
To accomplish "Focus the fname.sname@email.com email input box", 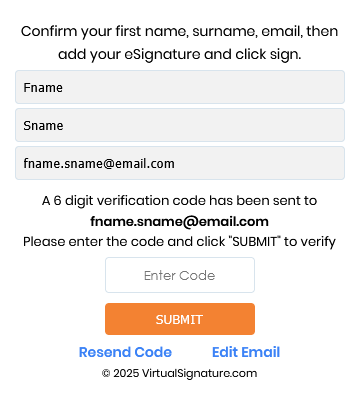I will [x=180, y=163].
